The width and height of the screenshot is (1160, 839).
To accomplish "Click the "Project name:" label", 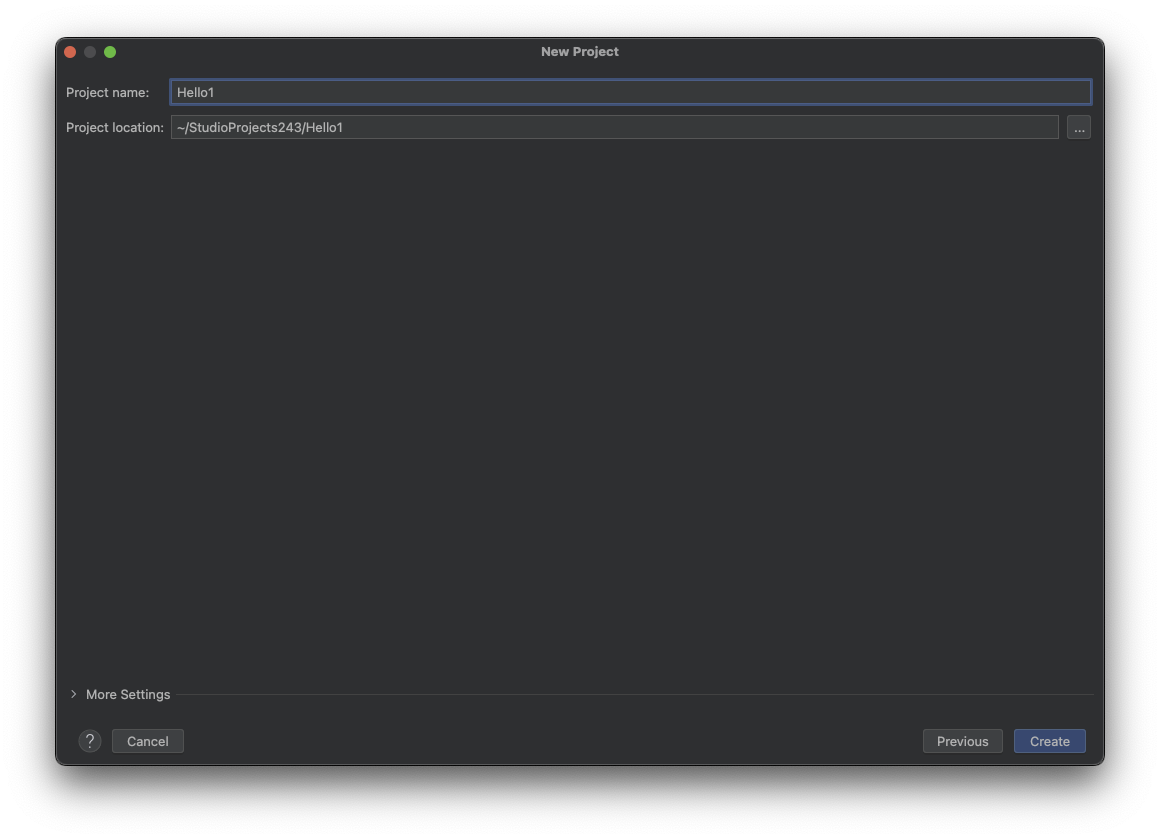I will tap(107, 92).
